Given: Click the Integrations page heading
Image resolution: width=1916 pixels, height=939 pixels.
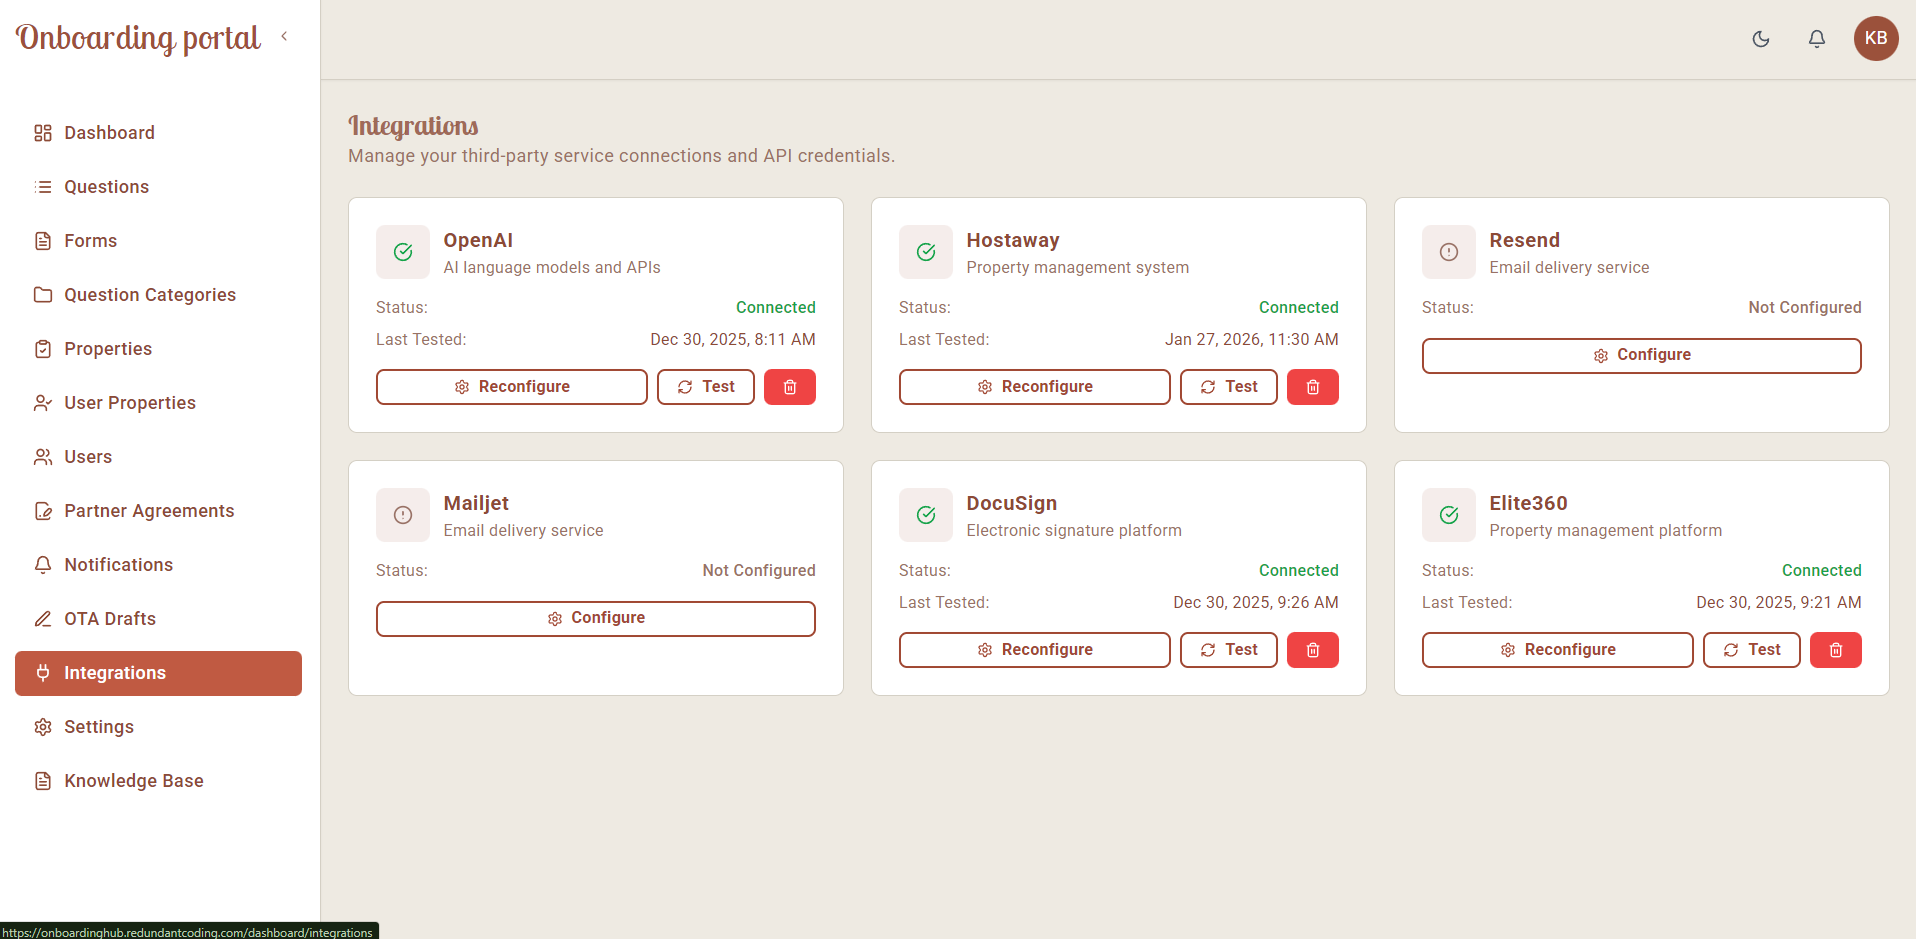Looking at the screenshot, I should click(413, 126).
